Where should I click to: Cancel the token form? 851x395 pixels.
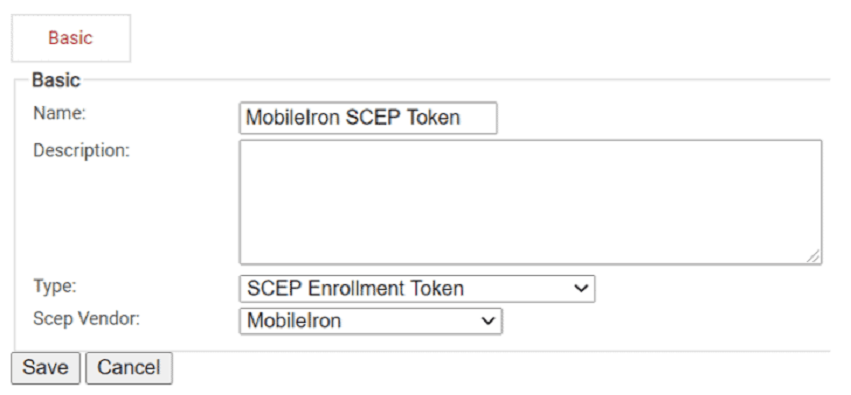pyautogui.click(x=129, y=368)
